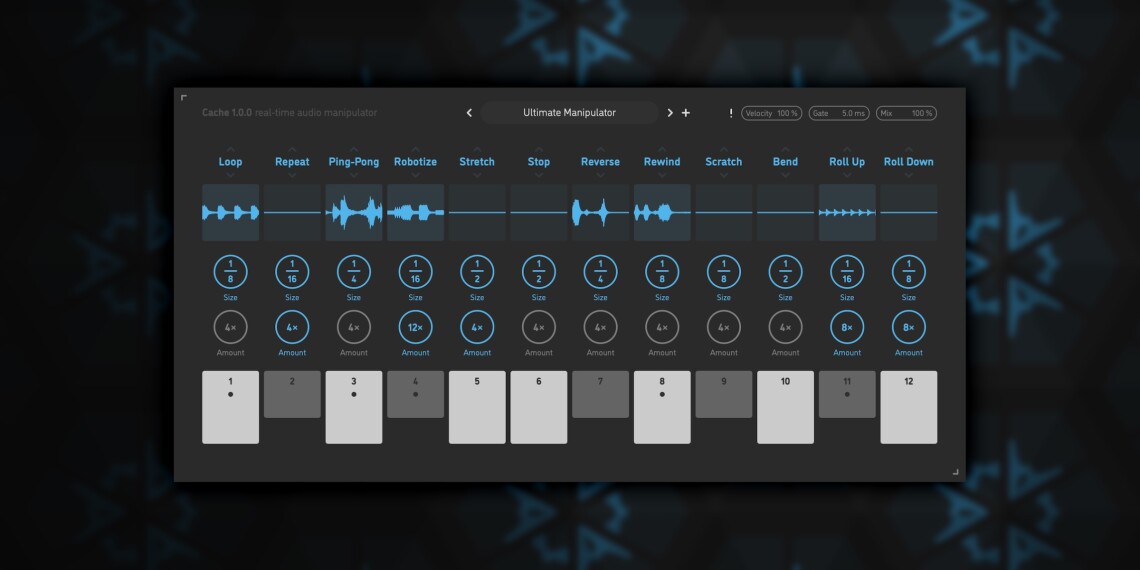Select the Rewind effect label

point(662,162)
